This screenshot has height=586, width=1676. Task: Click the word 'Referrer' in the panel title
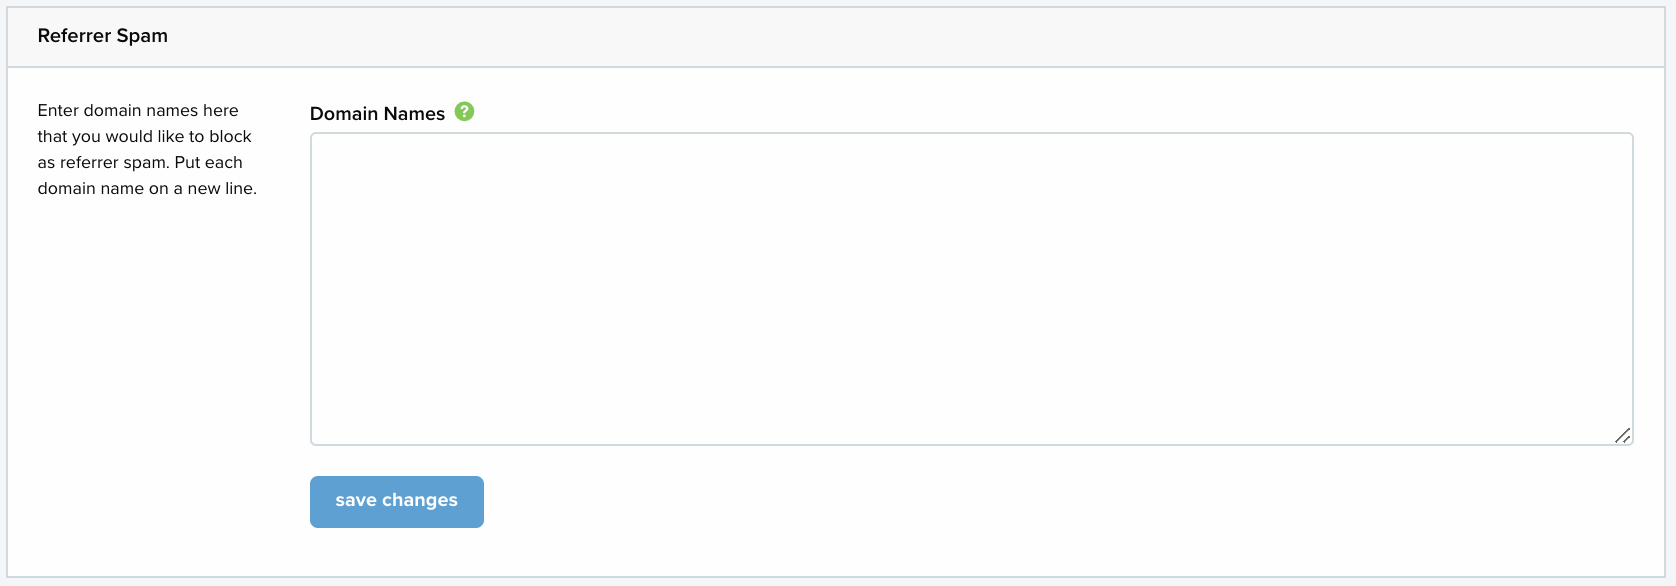(x=74, y=36)
